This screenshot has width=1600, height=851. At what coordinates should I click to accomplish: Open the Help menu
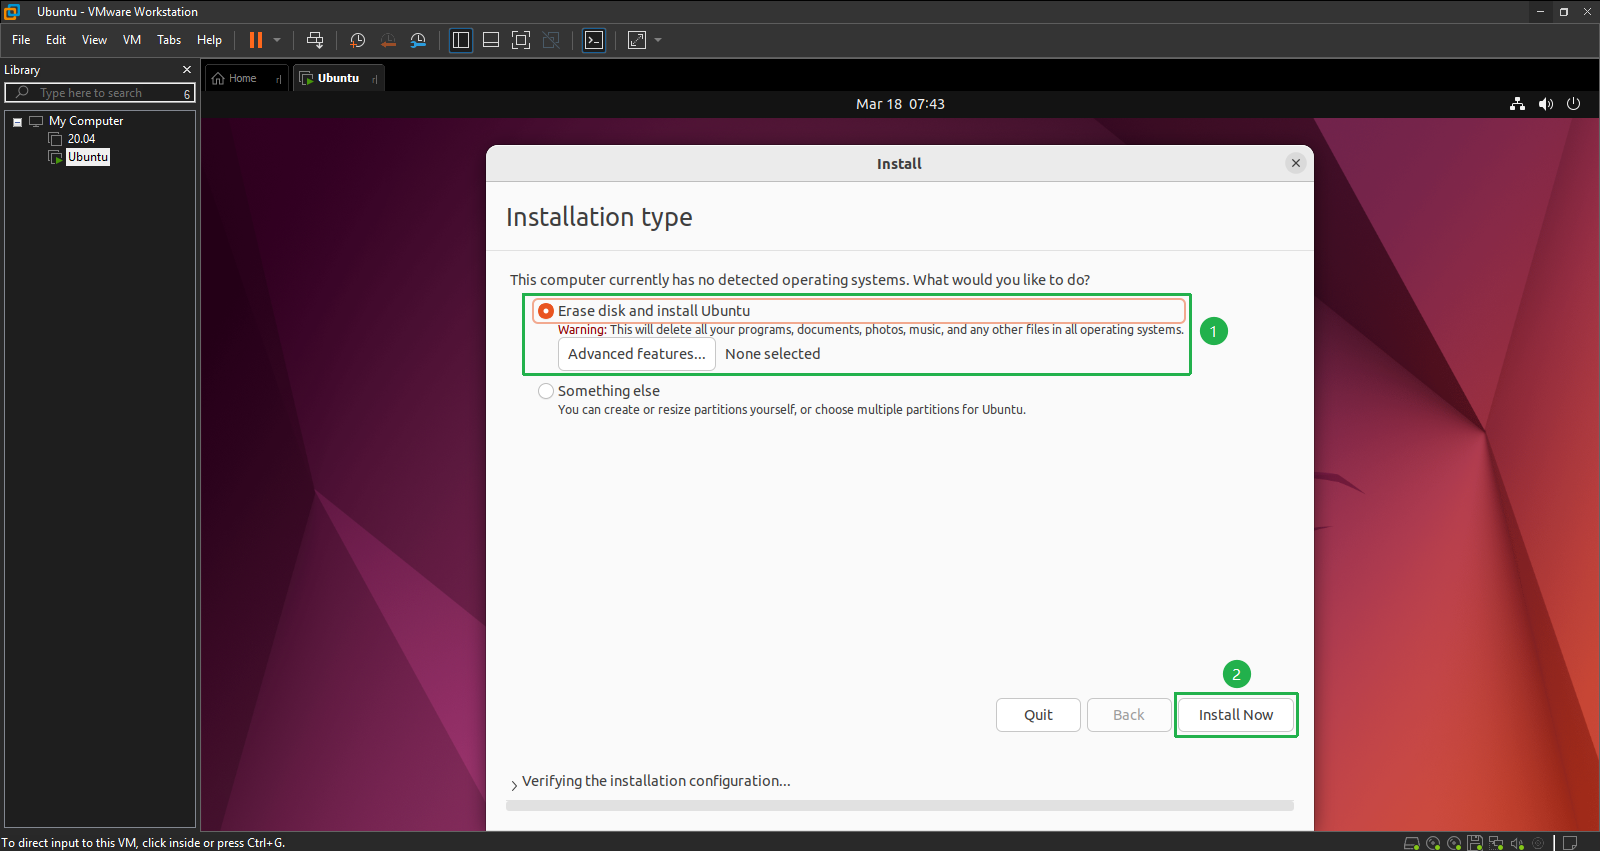click(209, 40)
